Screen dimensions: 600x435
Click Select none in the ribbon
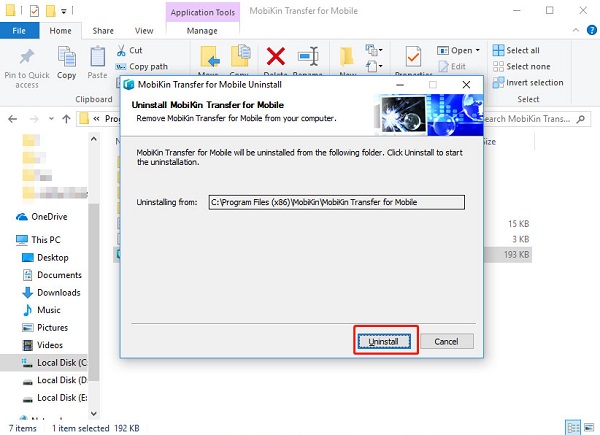pos(522,67)
